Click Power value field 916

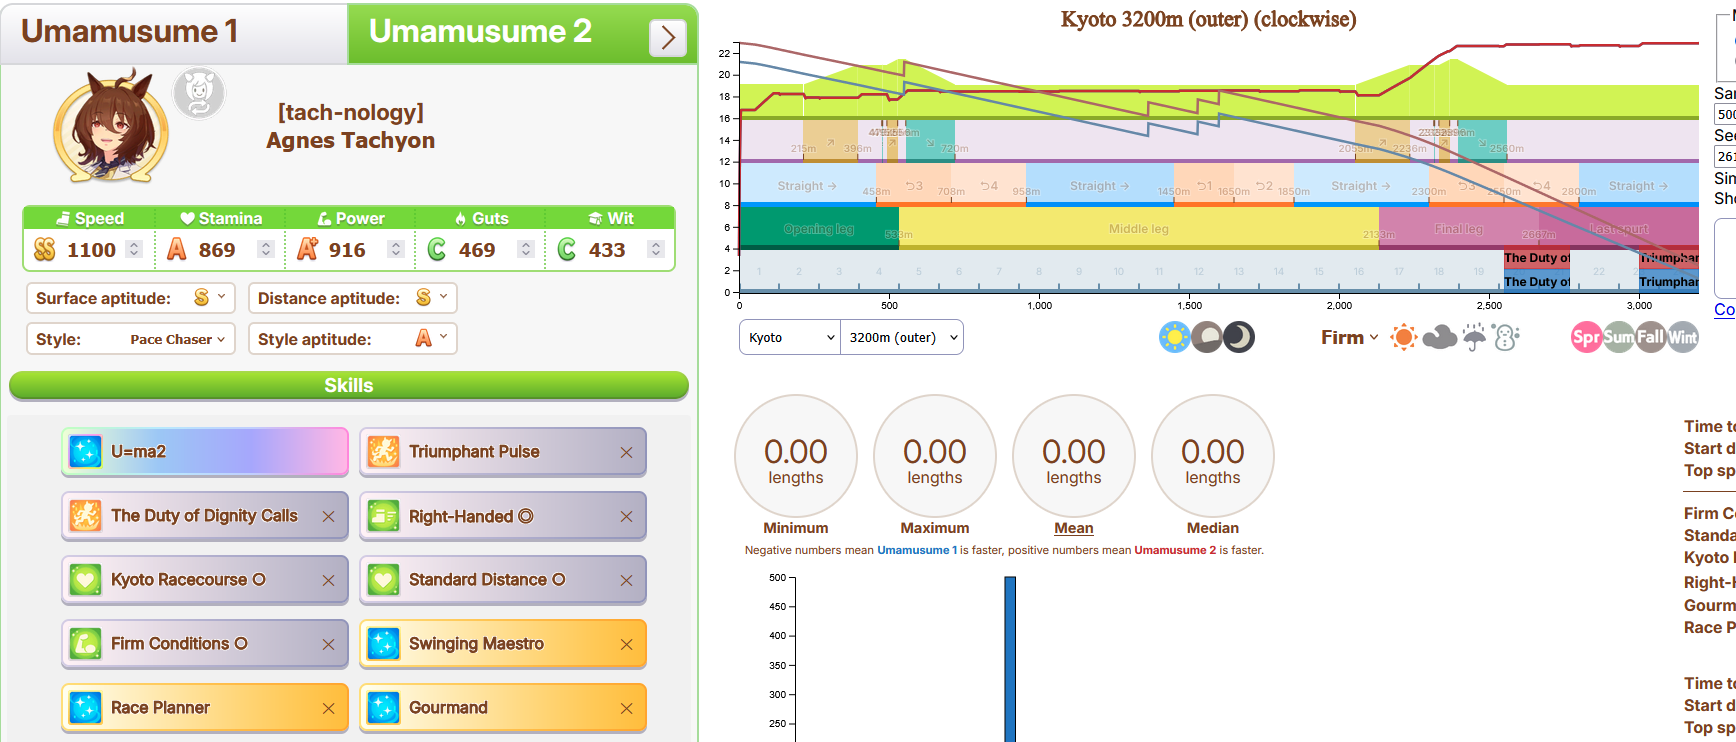(x=347, y=249)
